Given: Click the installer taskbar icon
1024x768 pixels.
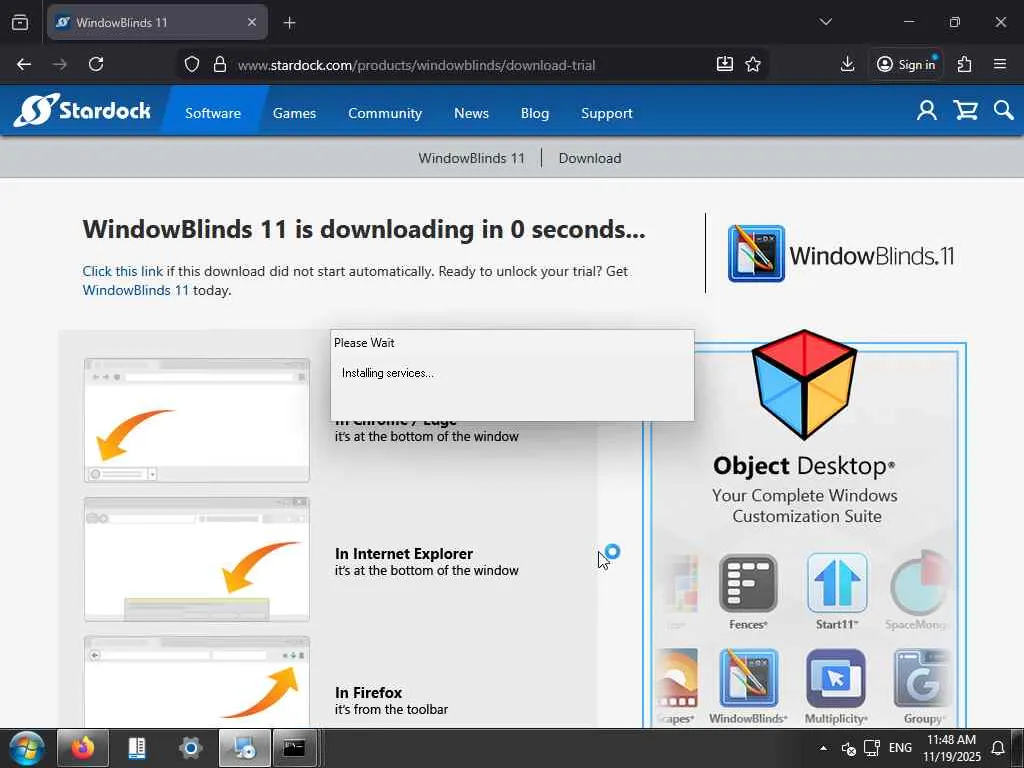Looking at the screenshot, I should [244, 748].
